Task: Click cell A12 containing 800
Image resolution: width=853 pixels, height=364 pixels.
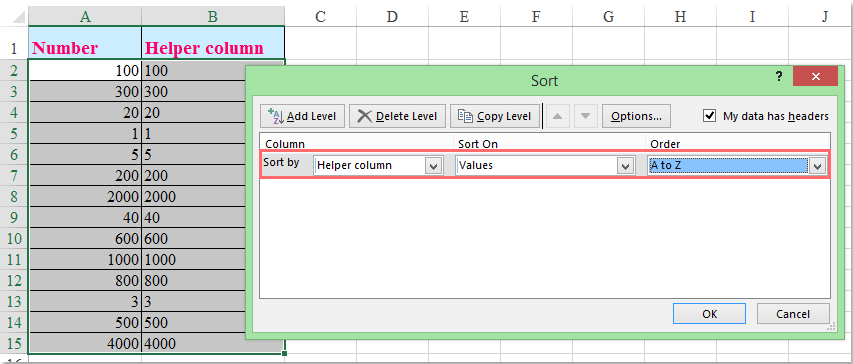Action: [x=85, y=281]
